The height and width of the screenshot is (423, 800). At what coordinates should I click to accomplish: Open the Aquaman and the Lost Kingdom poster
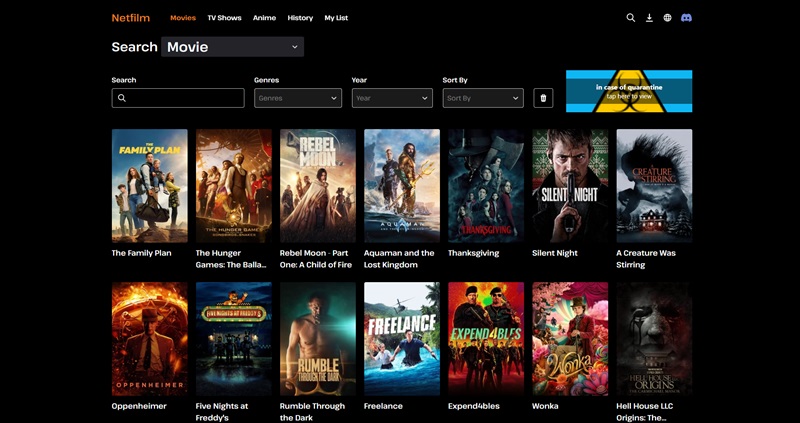tap(402, 186)
